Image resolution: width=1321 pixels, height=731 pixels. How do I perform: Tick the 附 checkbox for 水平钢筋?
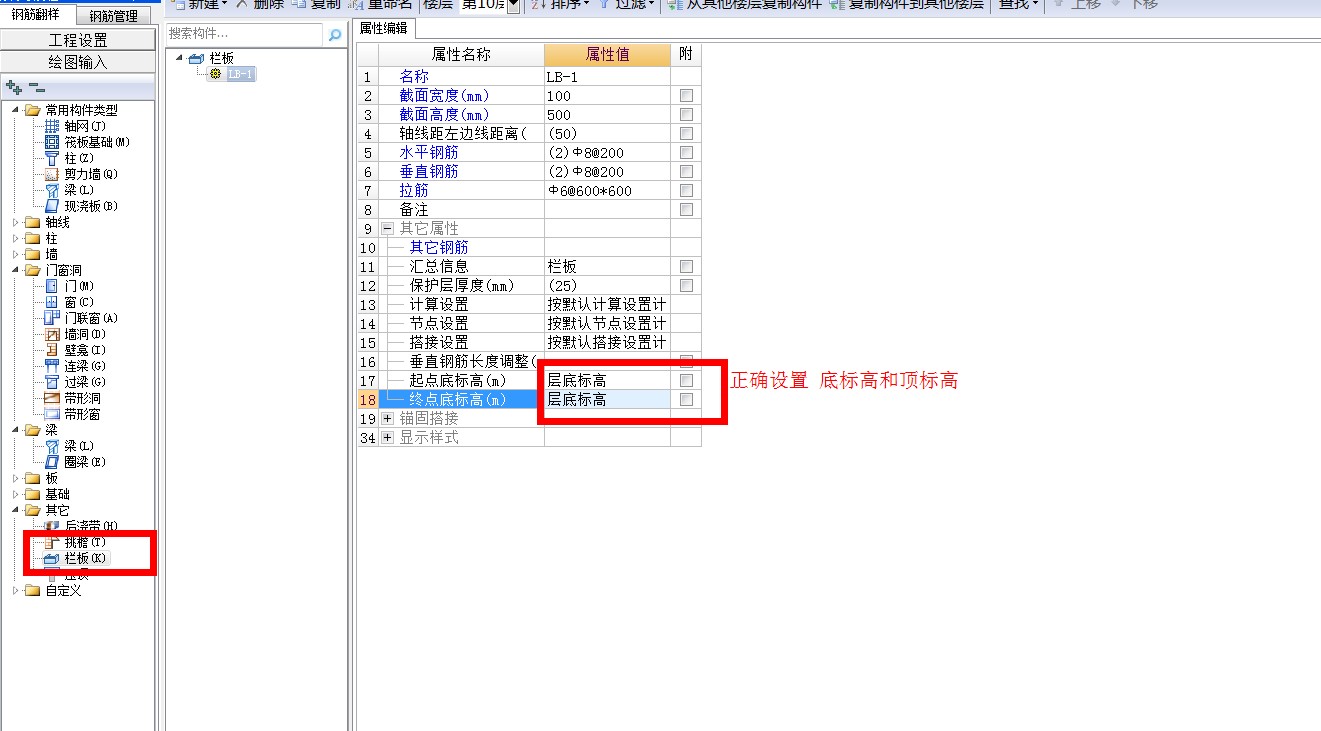(686, 153)
